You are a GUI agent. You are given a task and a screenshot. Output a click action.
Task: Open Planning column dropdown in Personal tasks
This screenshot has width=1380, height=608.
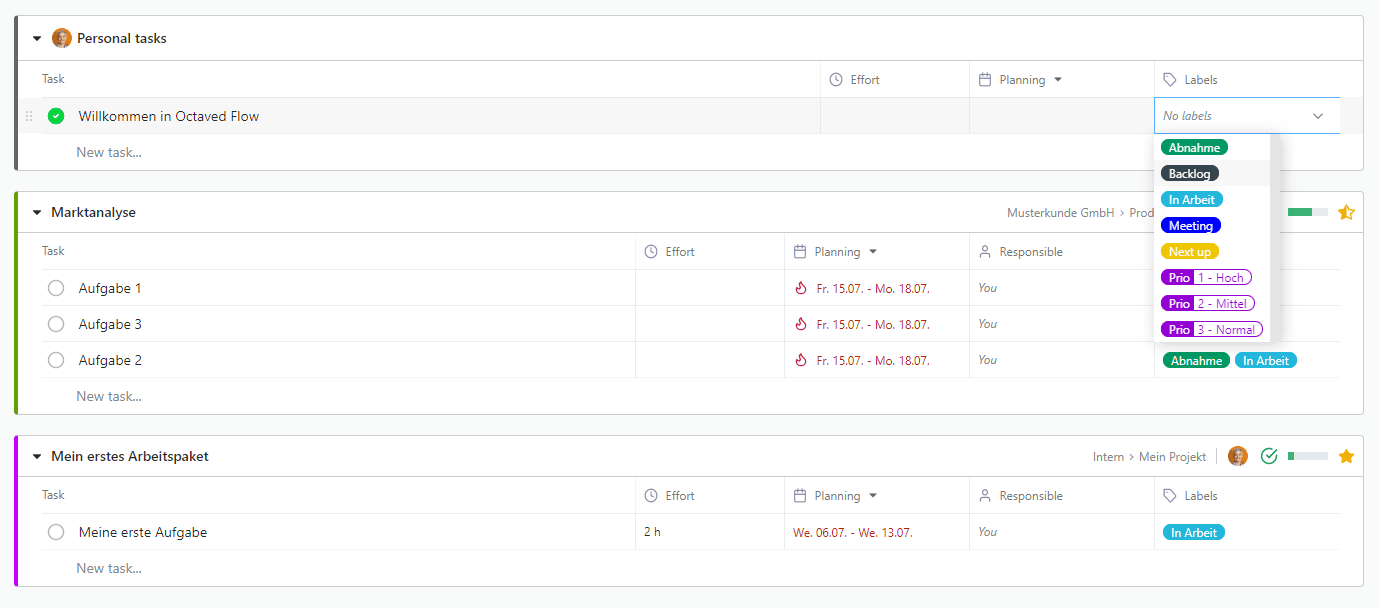(x=1058, y=80)
